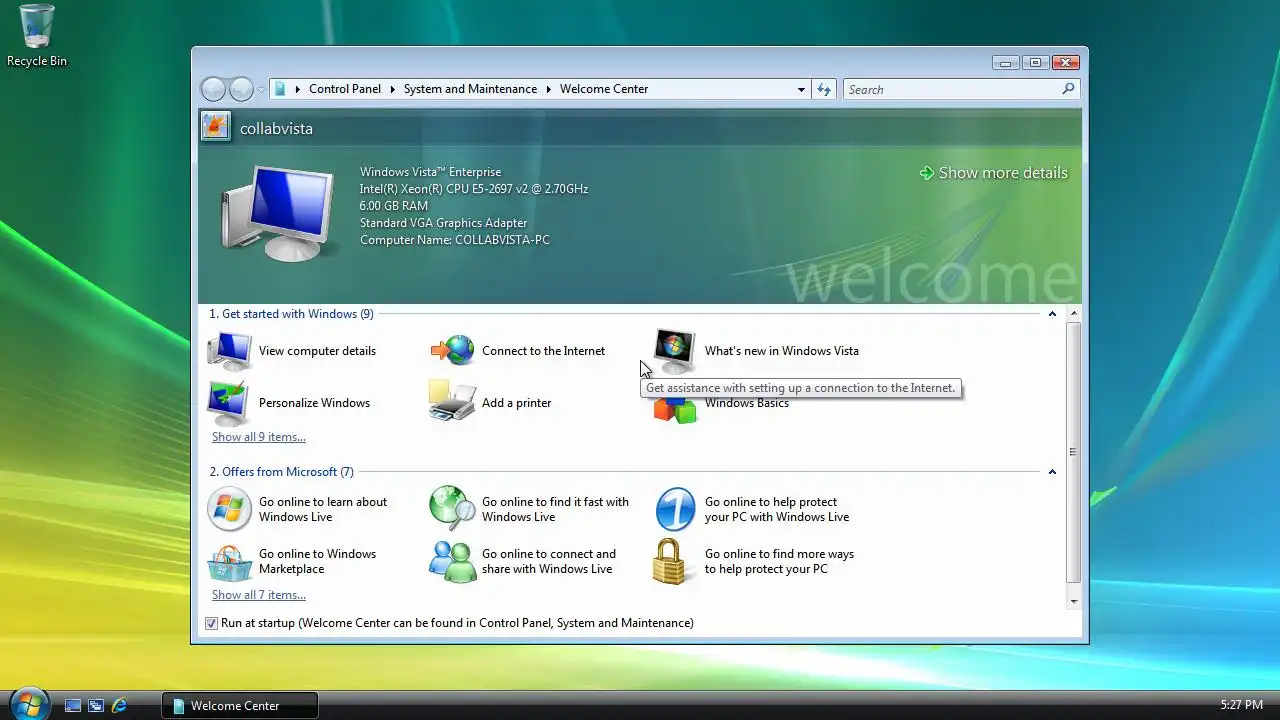Click the collabvista user account picture
This screenshot has width=1280, height=720.
pos(215,127)
